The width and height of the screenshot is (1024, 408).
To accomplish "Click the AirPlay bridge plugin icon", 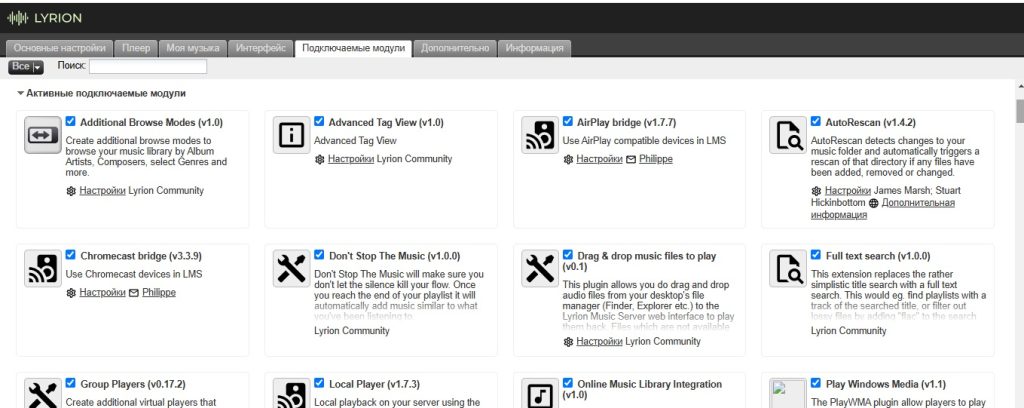I will [539, 135].
